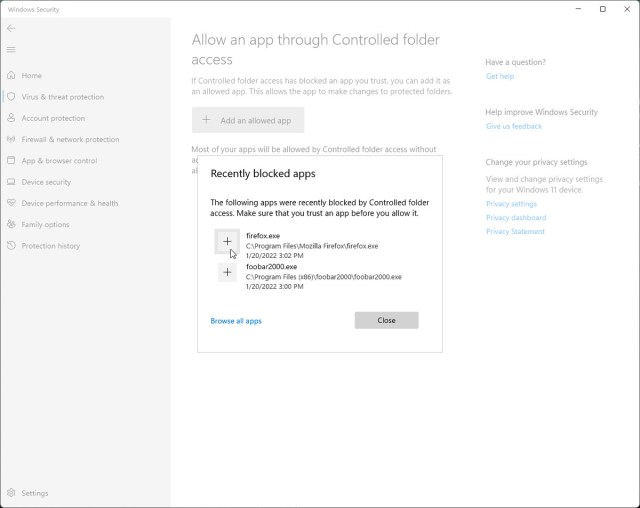
Task: Open the hamburger navigation menu icon
Action: (x=11, y=50)
